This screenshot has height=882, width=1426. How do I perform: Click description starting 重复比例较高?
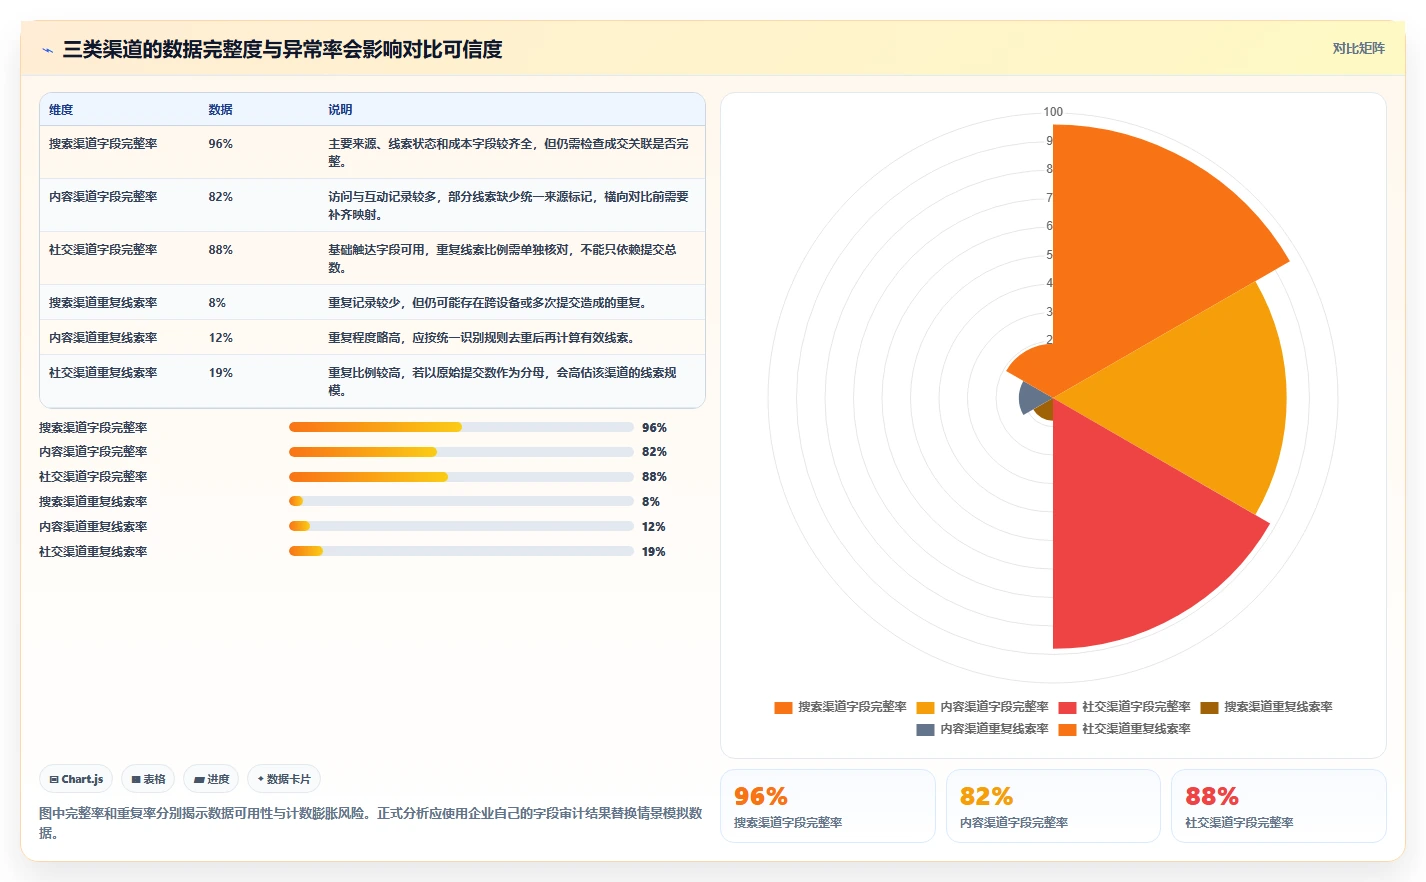pos(503,381)
